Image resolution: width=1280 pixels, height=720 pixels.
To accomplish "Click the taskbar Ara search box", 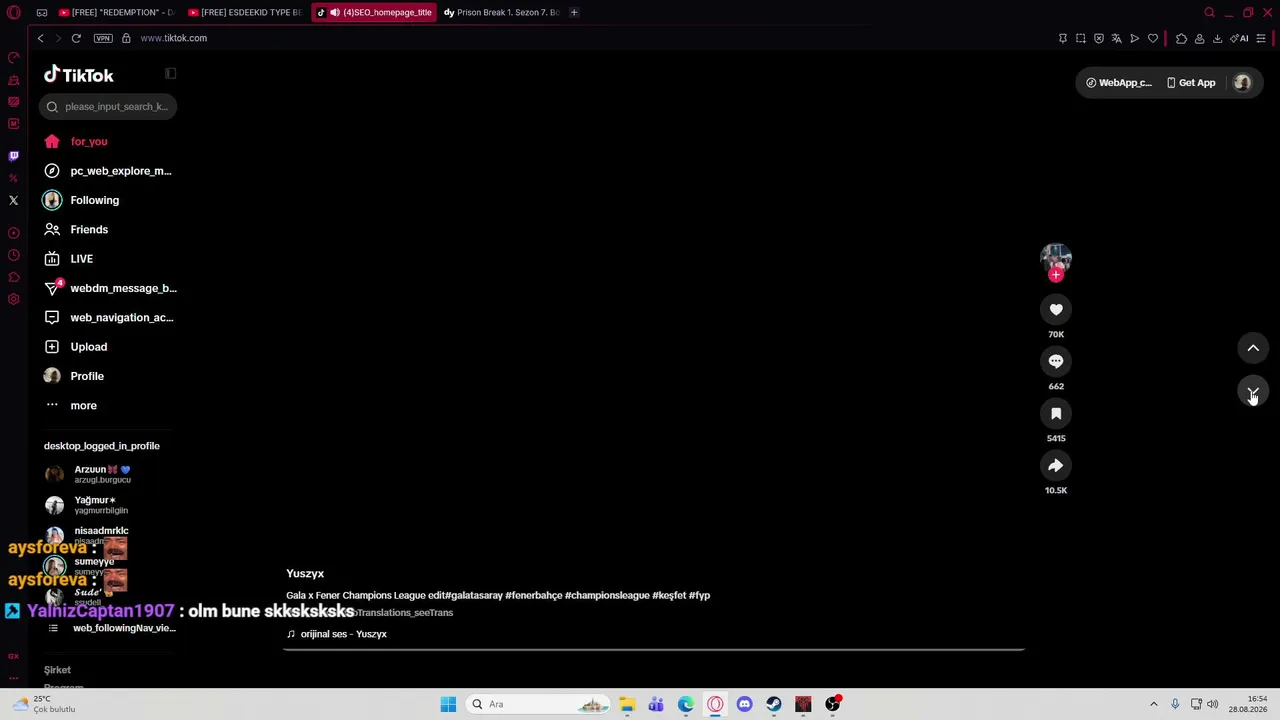I will 539,704.
